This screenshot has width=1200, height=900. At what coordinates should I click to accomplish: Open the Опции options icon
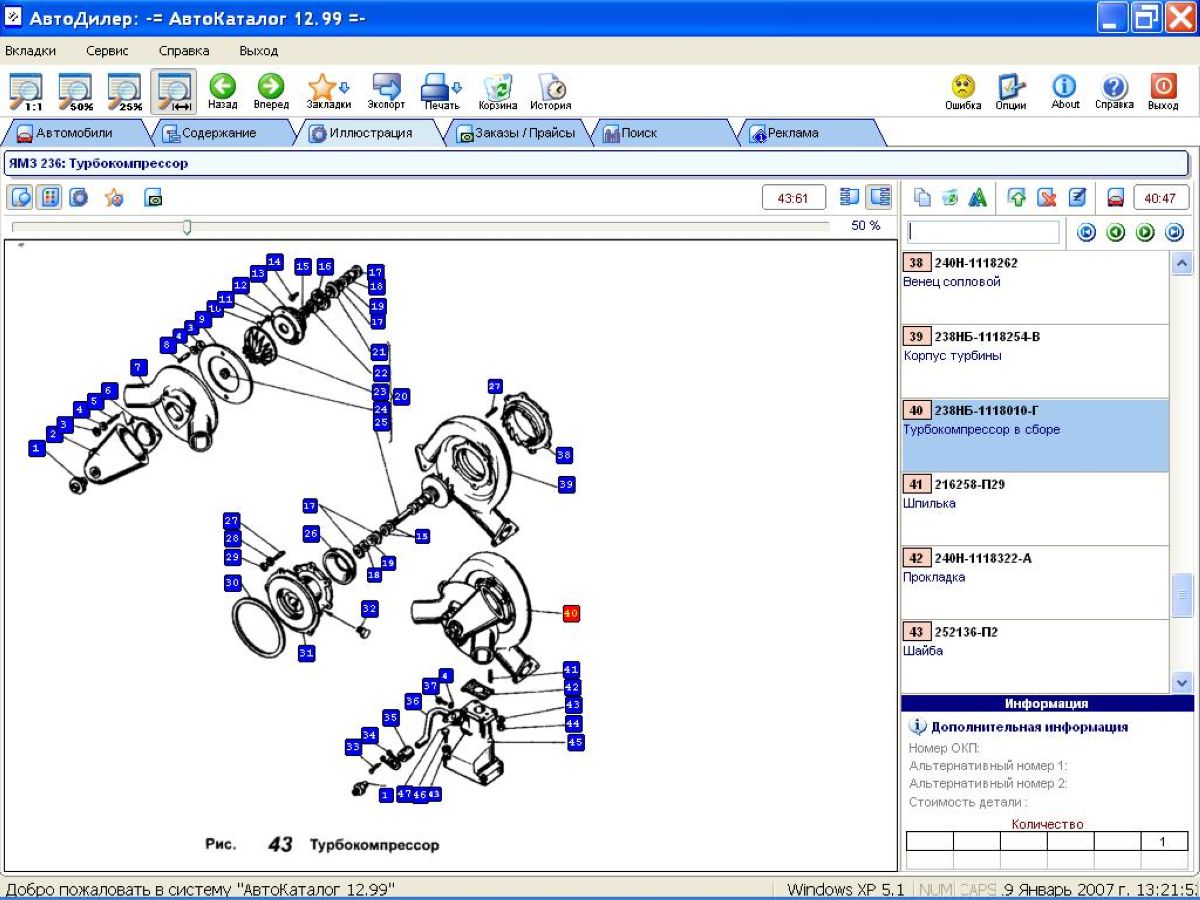(x=1011, y=91)
